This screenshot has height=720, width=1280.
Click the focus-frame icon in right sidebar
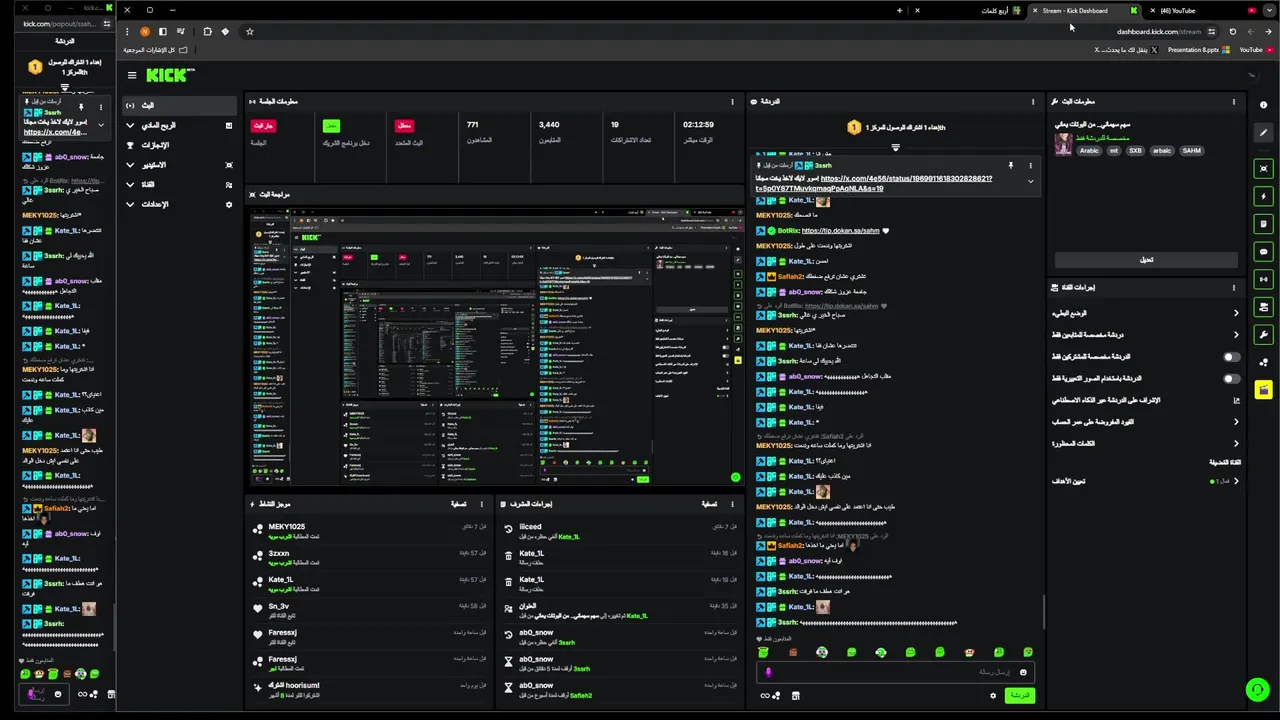point(1264,169)
